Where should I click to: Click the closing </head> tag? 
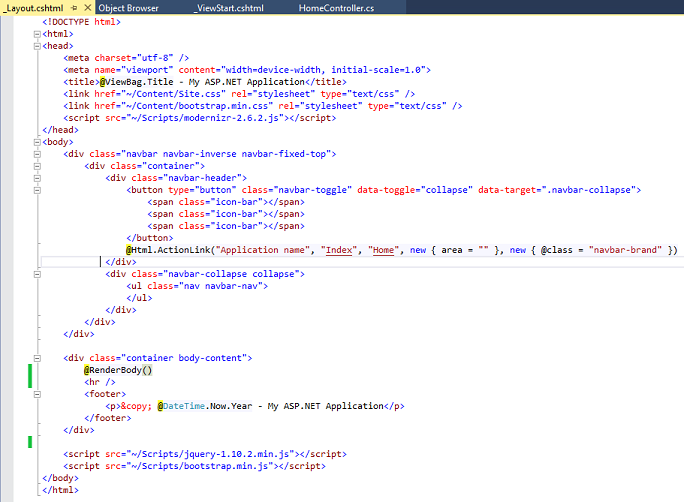pos(61,130)
